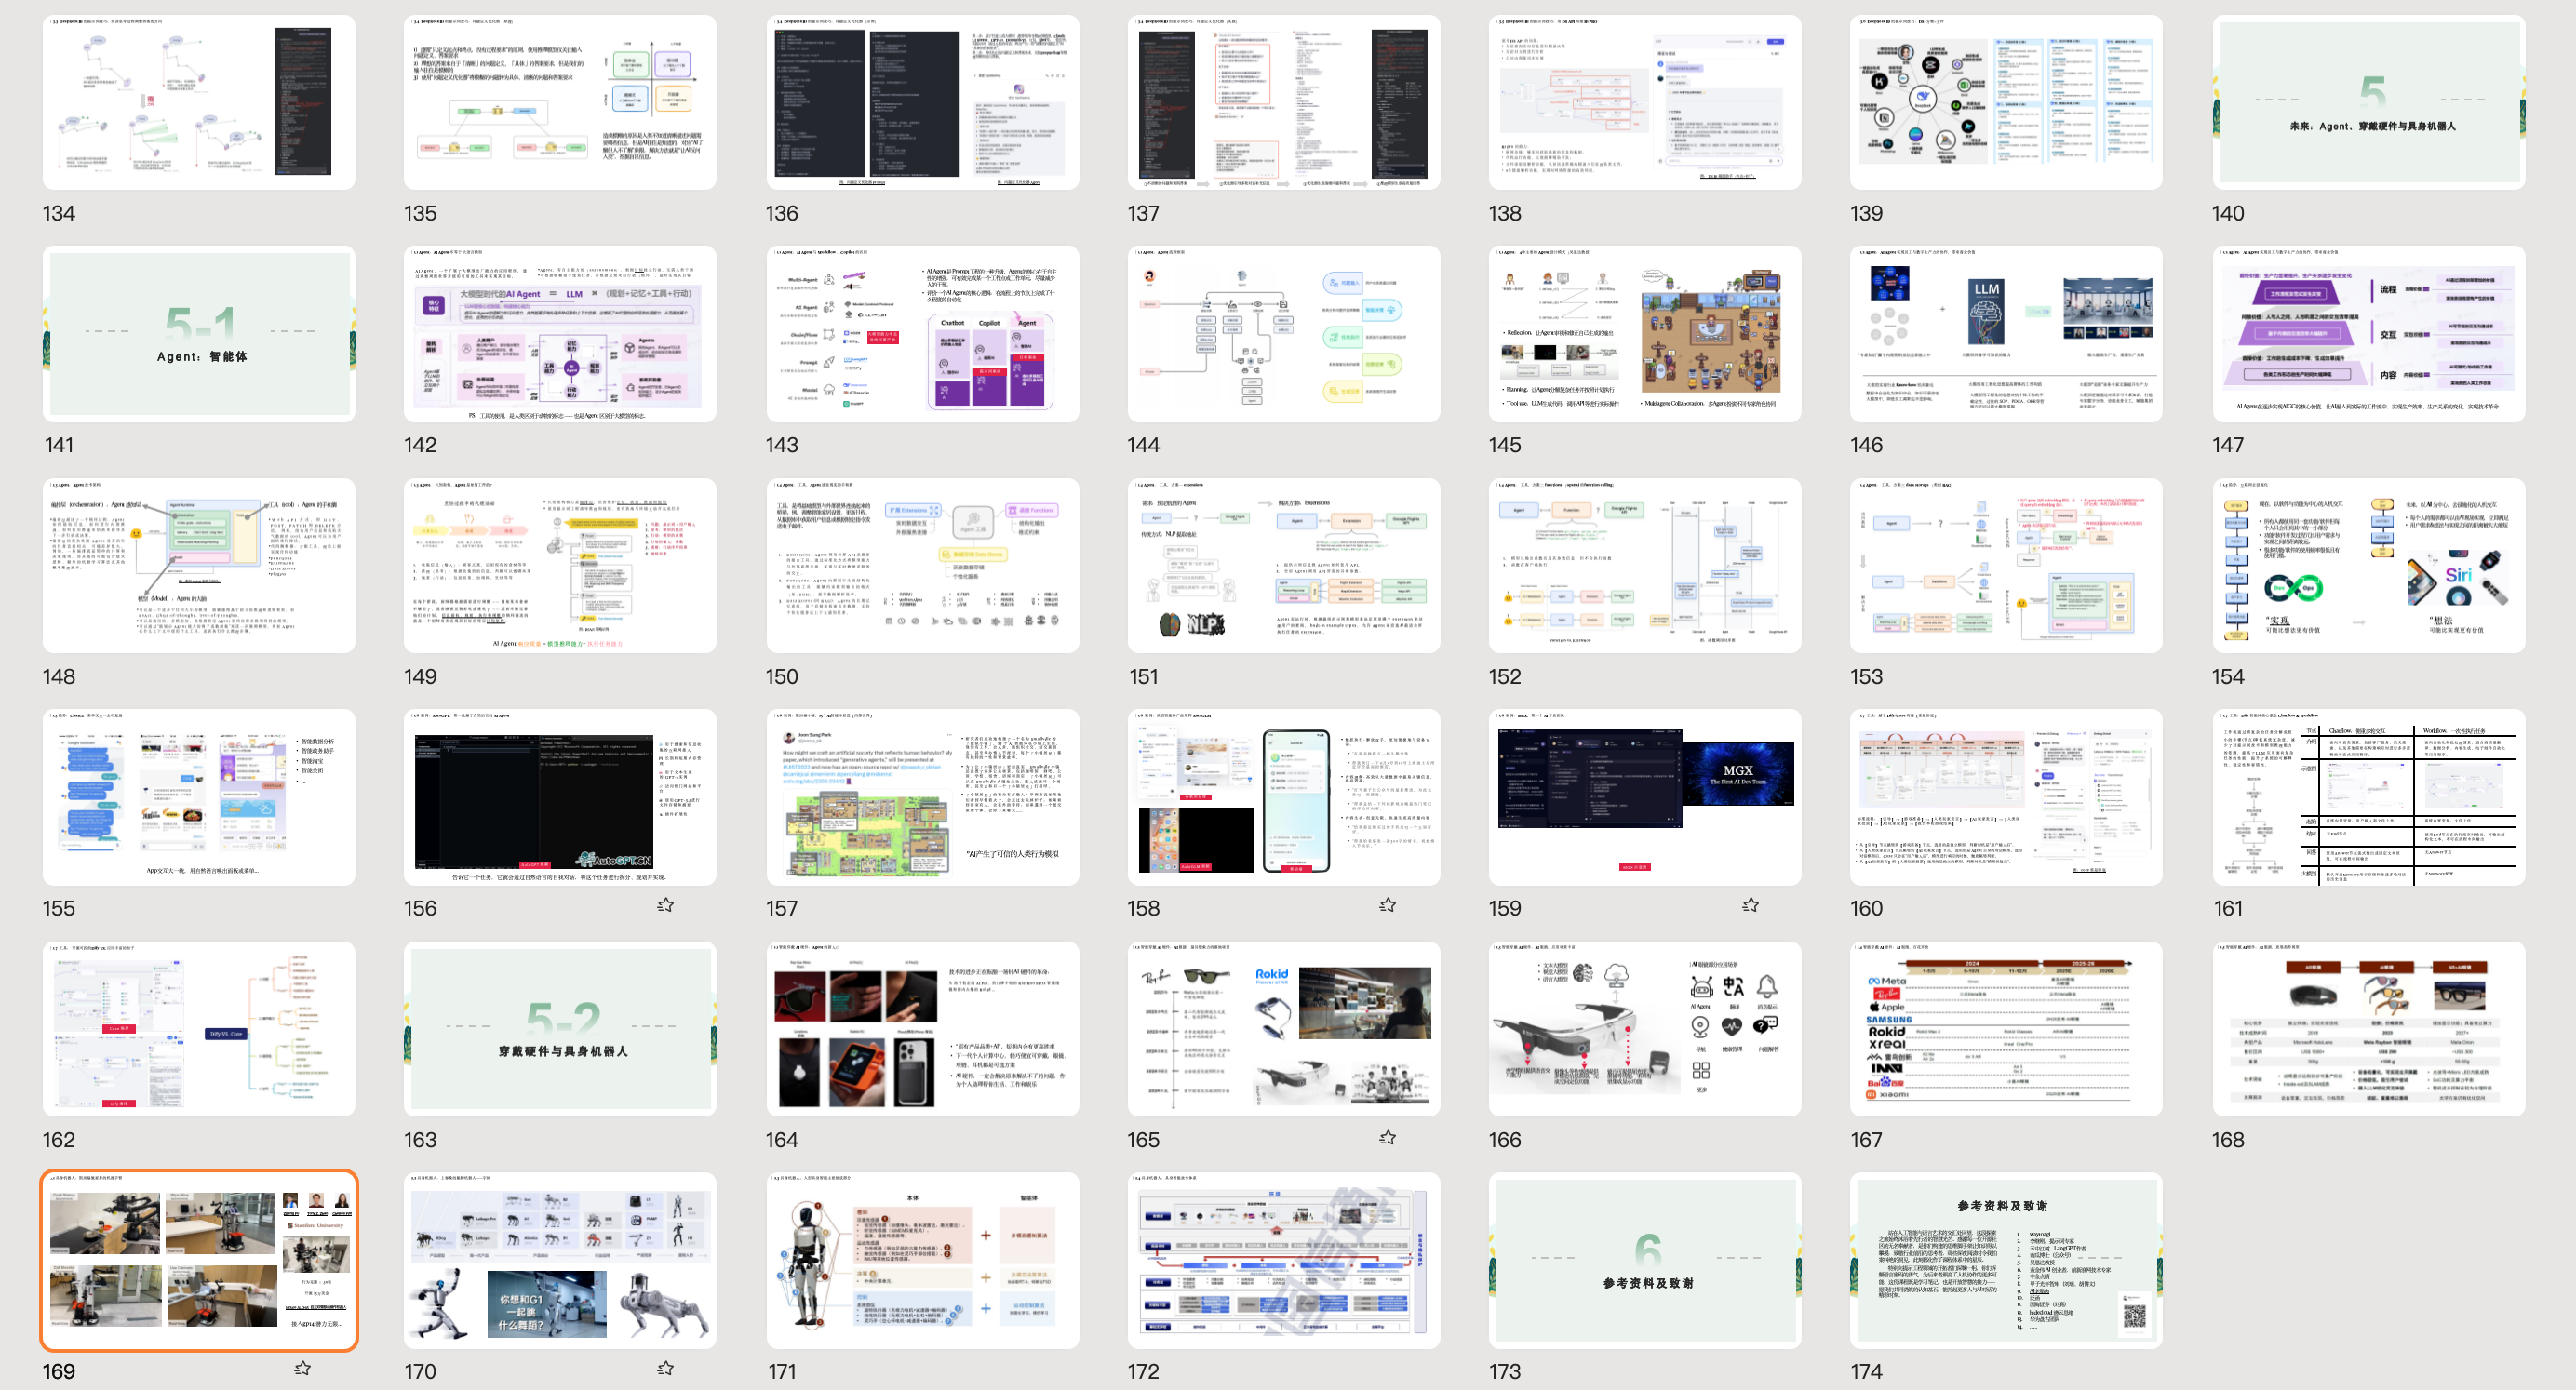Select slide 154 Siri comparison thumbnail
2576x1390 pixels.
2368,565
